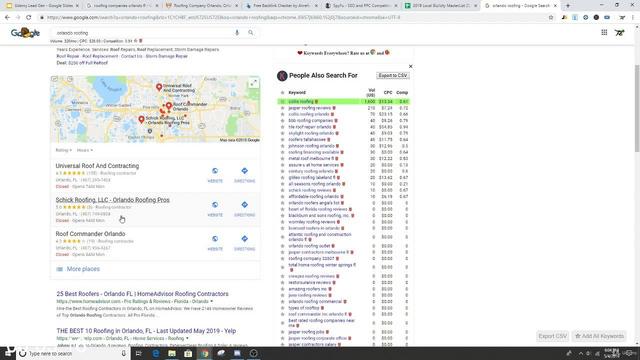Switch to Free Backlink Checker tab
Viewport: 640px width, 360px height.
(x=281, y=6)
